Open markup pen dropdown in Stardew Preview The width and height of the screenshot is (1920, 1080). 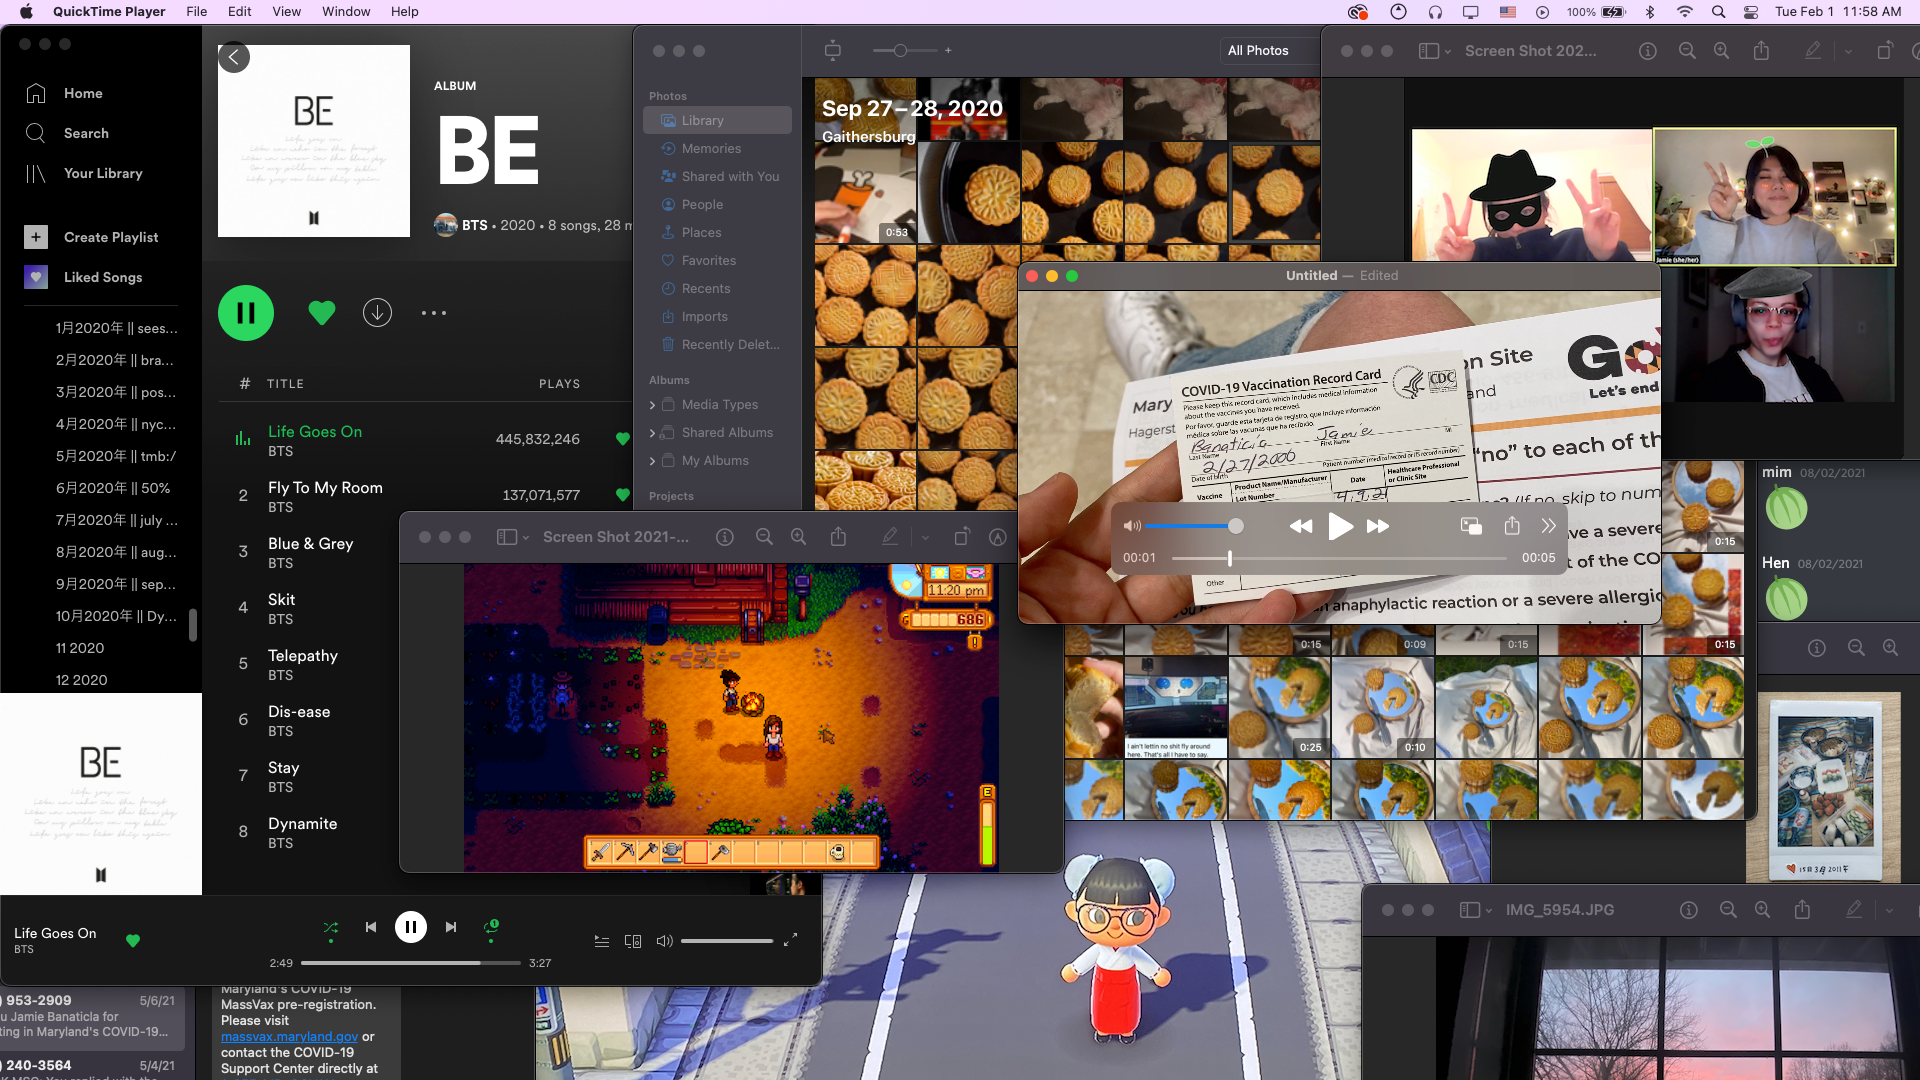[x=925, y=537]
